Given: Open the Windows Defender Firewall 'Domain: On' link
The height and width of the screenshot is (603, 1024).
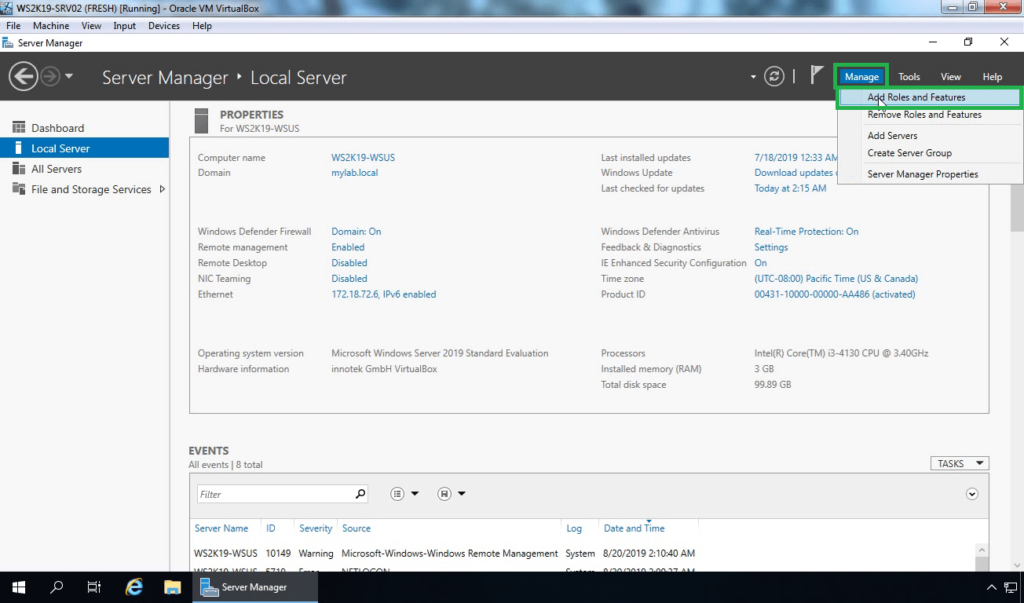Looking at the screenshot, I should point(356,232).
